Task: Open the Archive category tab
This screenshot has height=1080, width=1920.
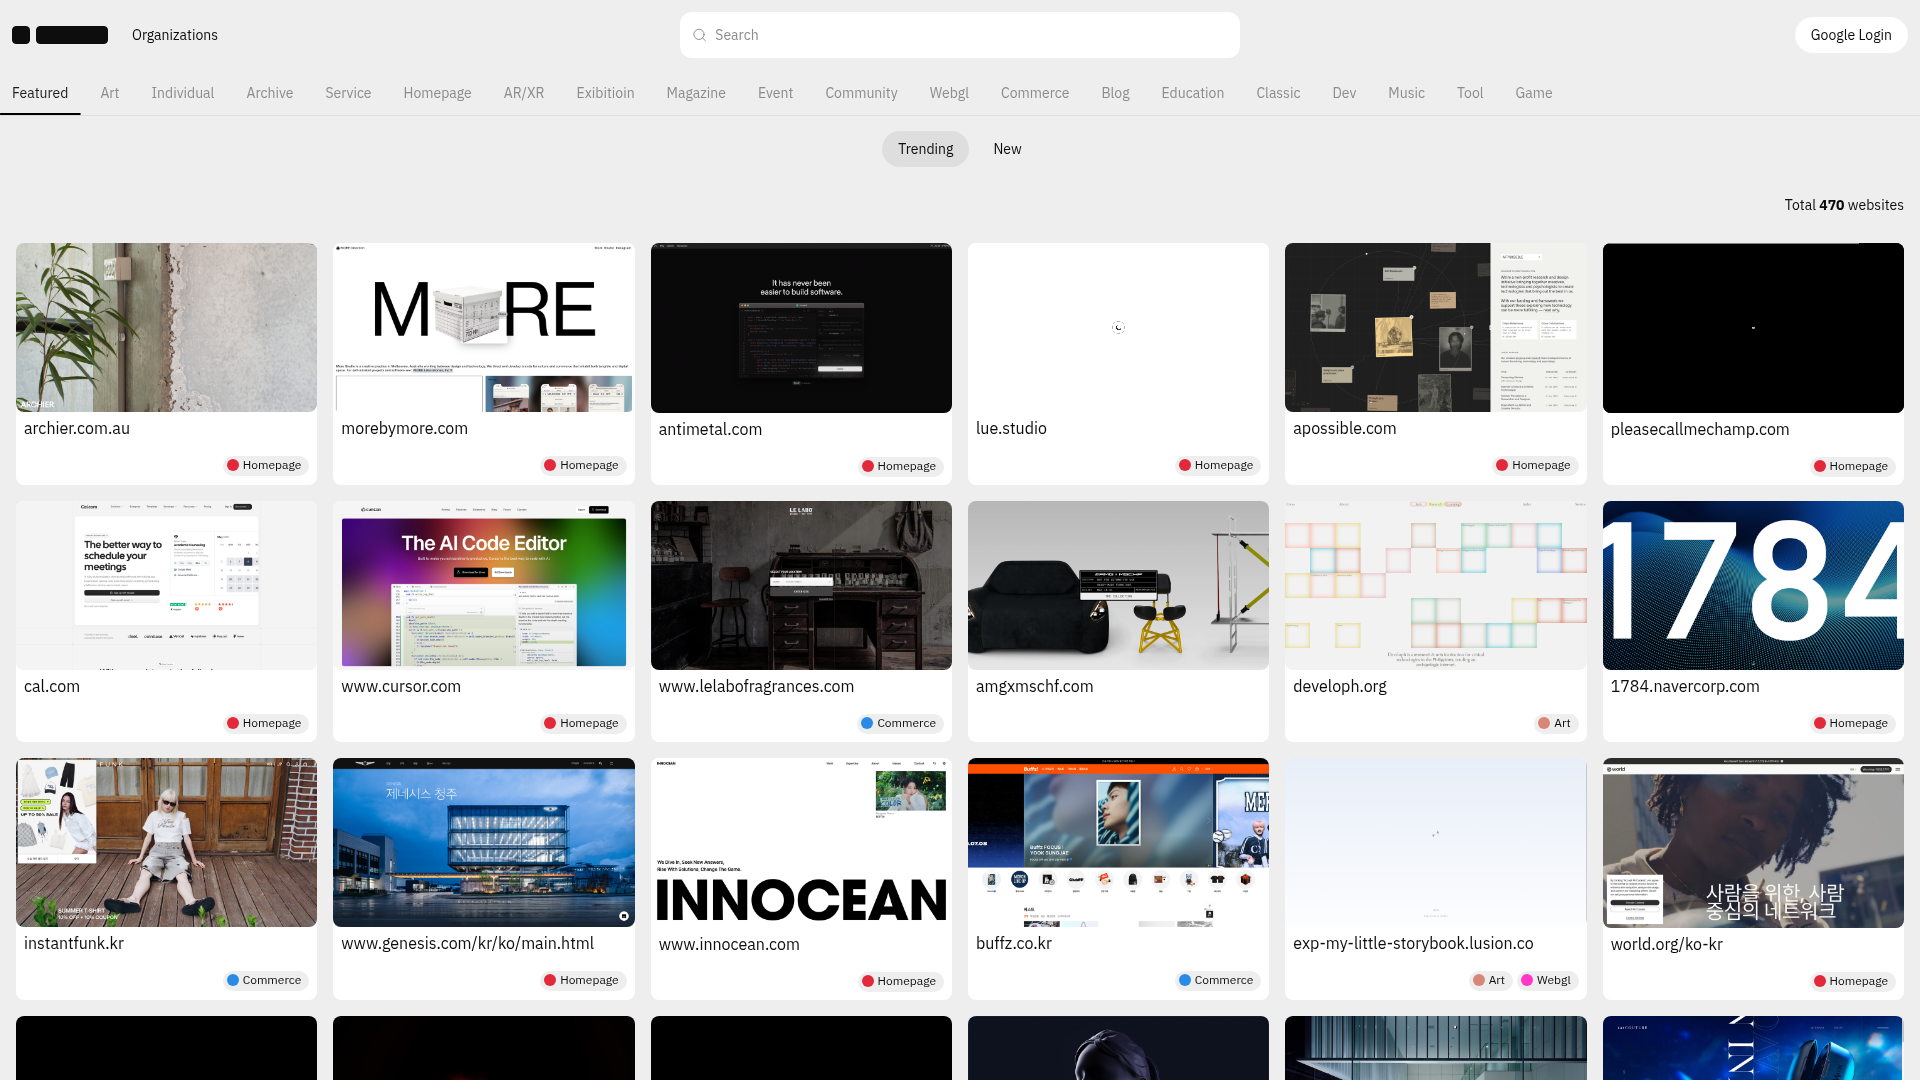Action: tap(270, 93)
